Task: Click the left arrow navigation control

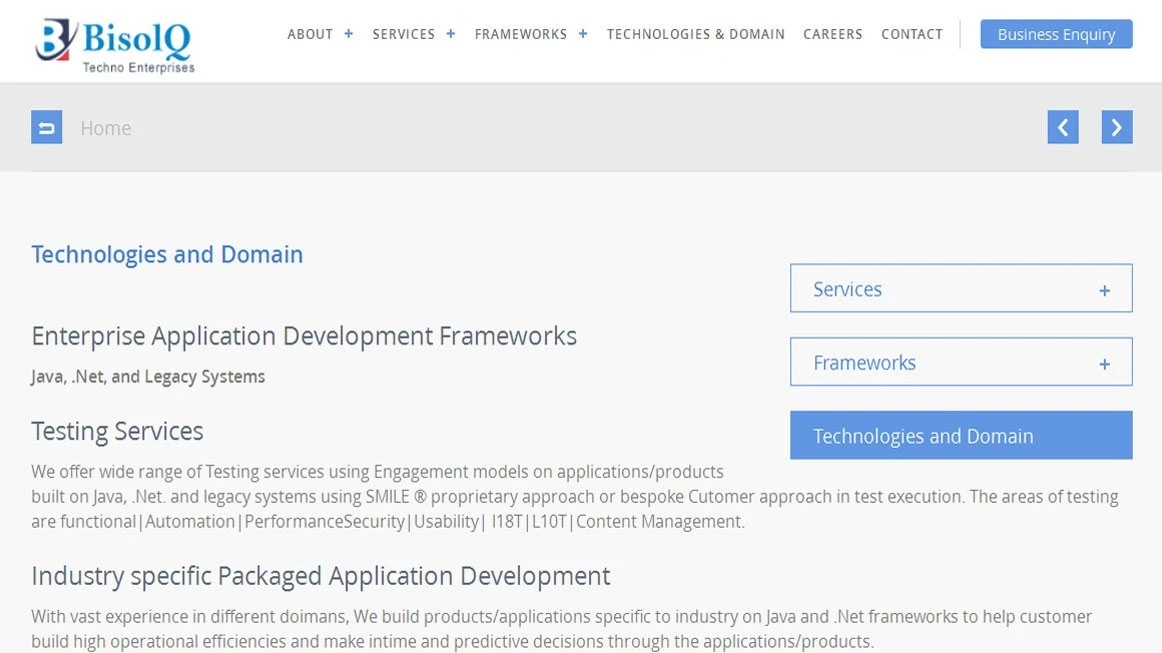Action: point(1063,127)
